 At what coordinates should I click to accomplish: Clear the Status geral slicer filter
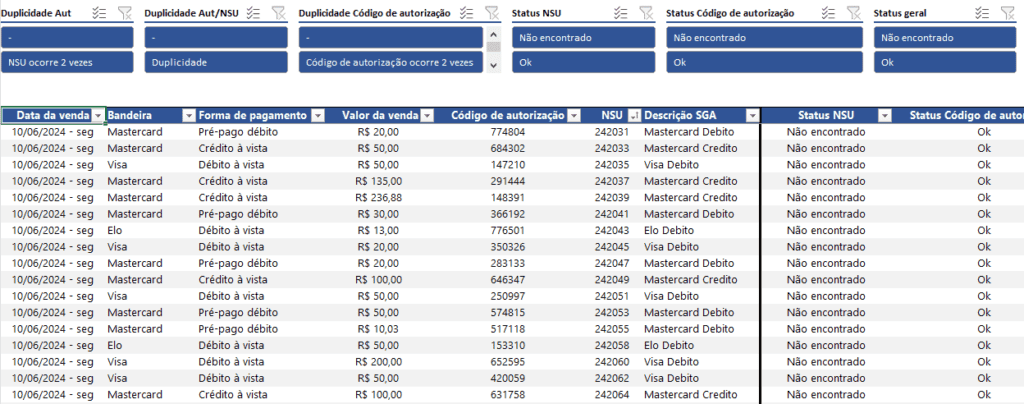tap(1006, 13)
